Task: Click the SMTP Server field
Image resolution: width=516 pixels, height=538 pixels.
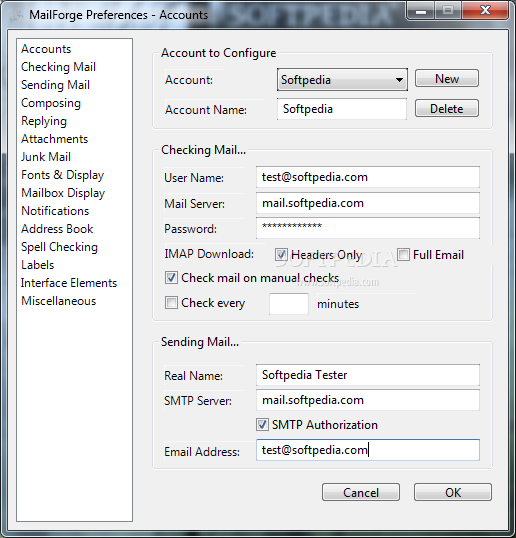Action: [368, 400]
